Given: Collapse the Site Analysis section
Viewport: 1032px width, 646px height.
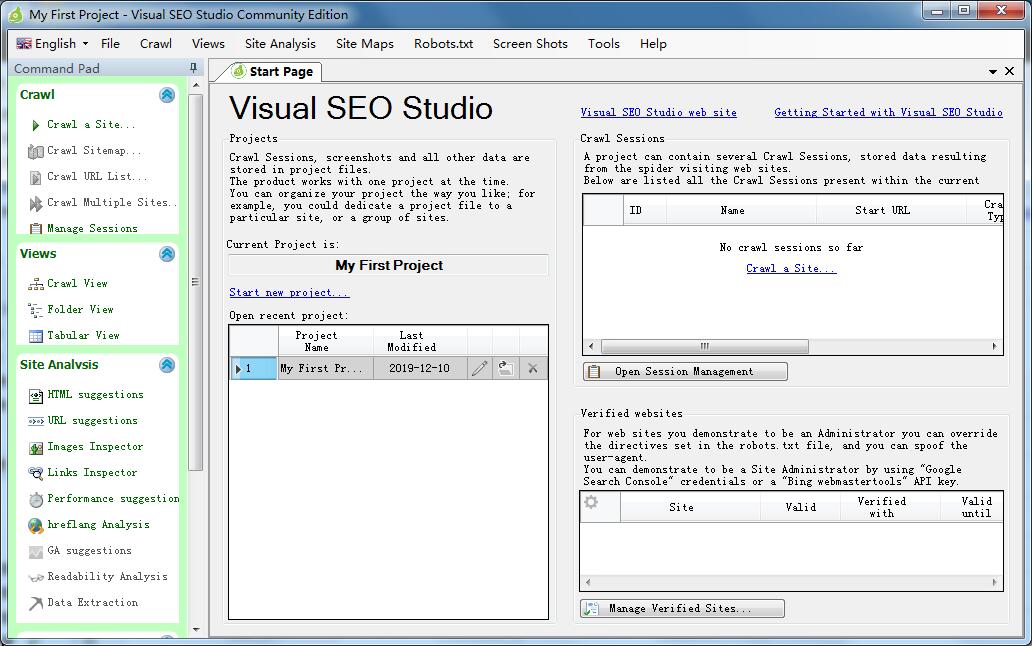Looking at the screenshot, I should [x=167, y=365].
